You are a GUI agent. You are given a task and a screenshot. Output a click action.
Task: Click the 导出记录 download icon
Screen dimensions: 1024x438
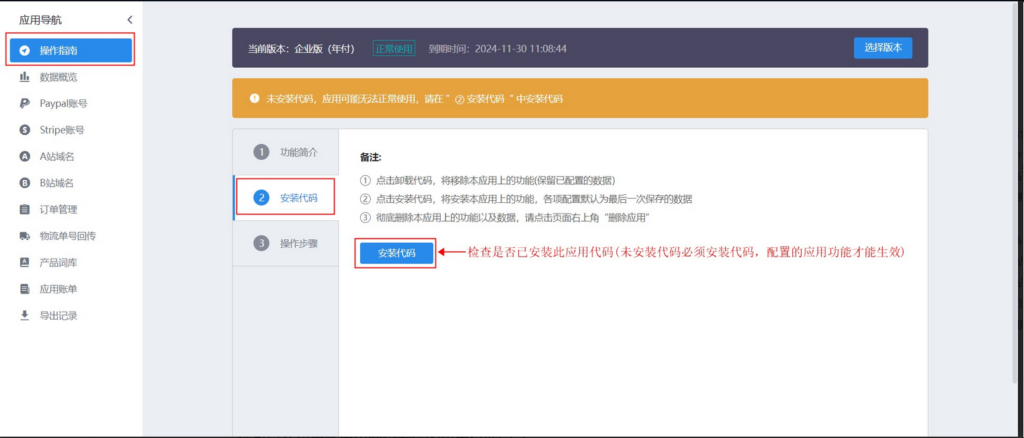click(24, 316)
